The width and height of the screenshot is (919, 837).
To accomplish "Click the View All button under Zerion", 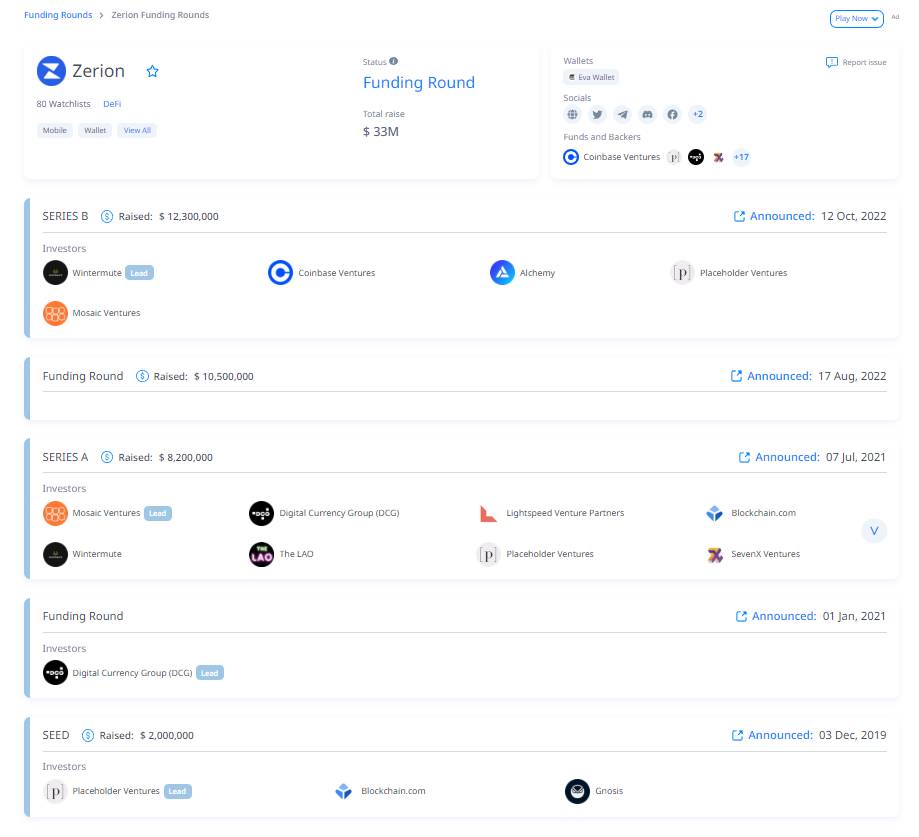I will 137,130.
